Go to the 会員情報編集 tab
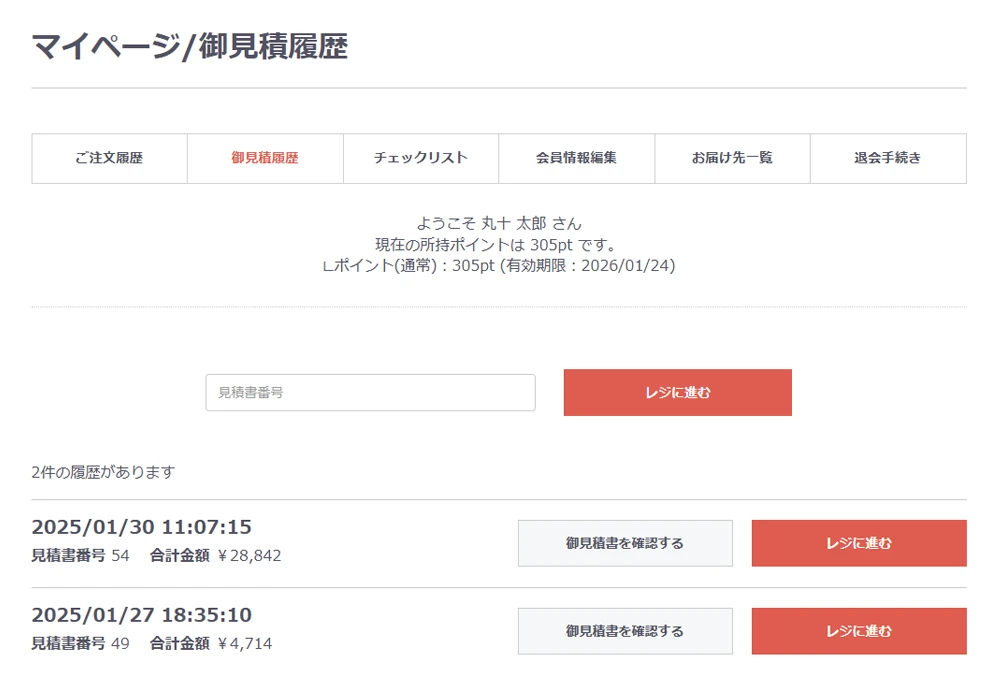 point(577,158)
